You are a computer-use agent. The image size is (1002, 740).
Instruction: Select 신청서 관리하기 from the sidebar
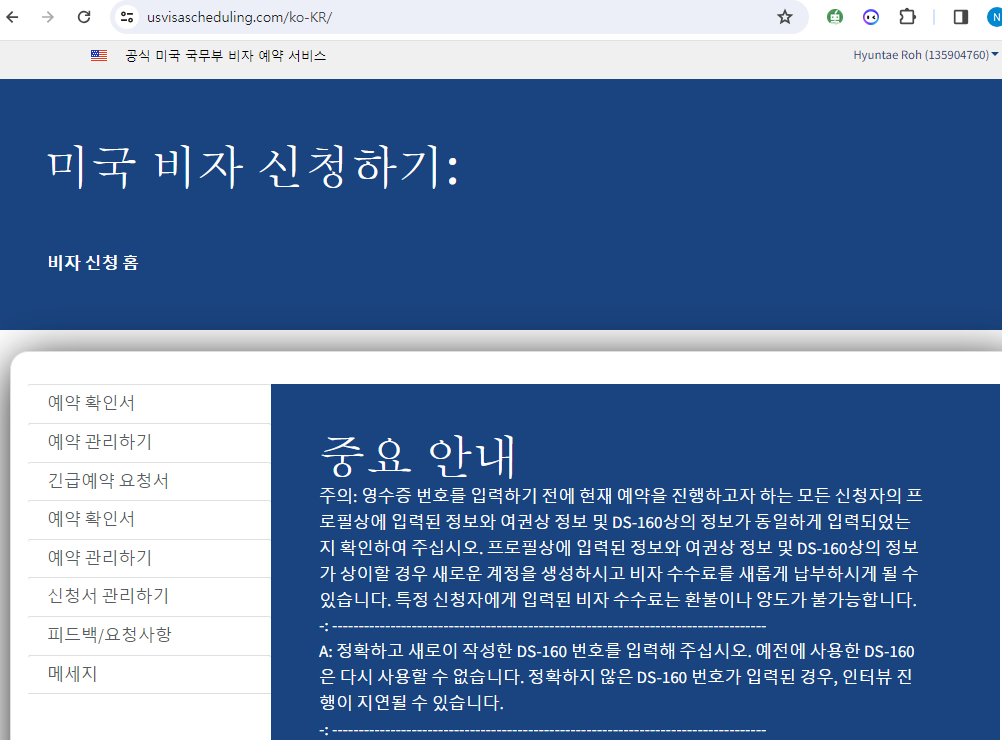[x=108, y=596]
